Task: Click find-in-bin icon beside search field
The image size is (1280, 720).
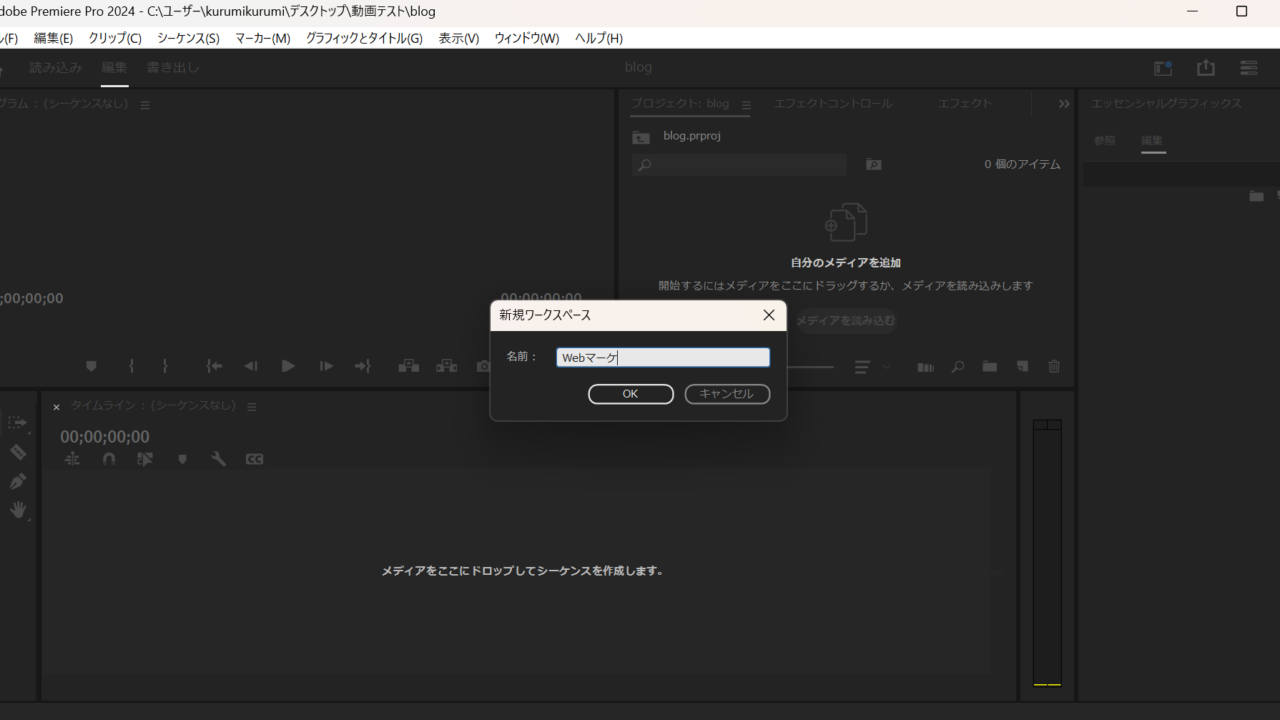Action: [873, 164]
